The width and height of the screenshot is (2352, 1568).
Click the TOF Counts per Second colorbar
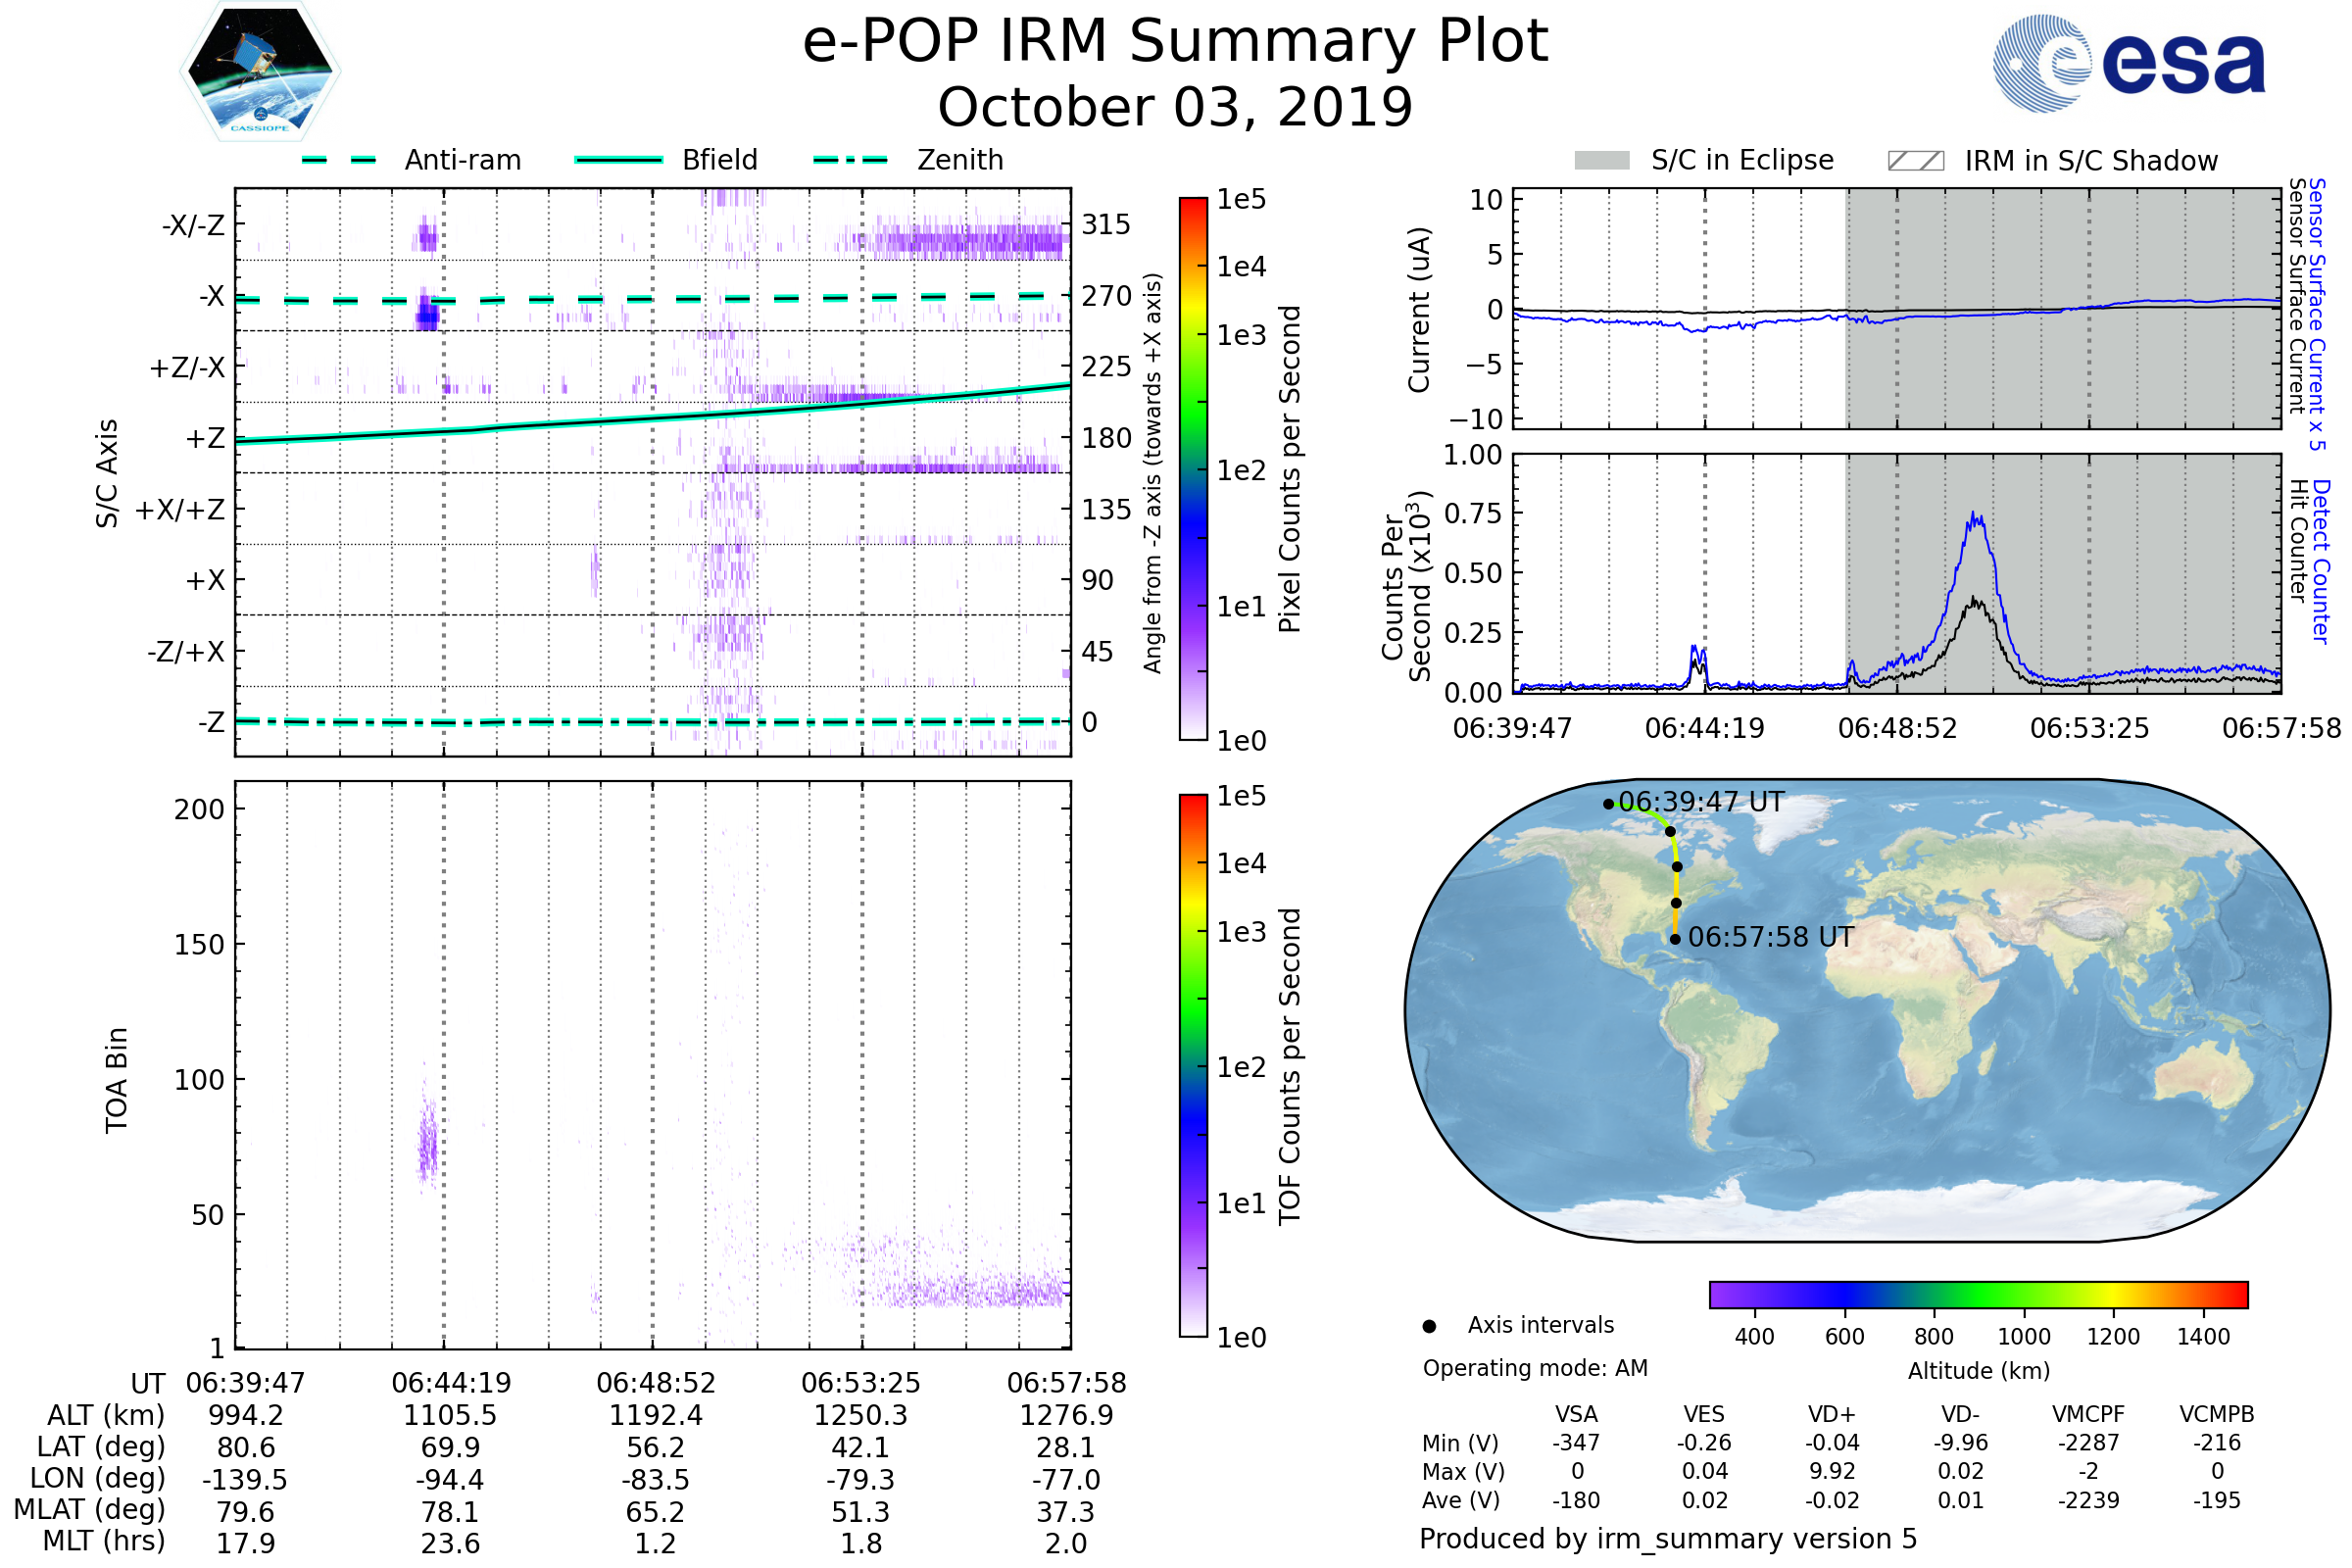(1193, 1065)
